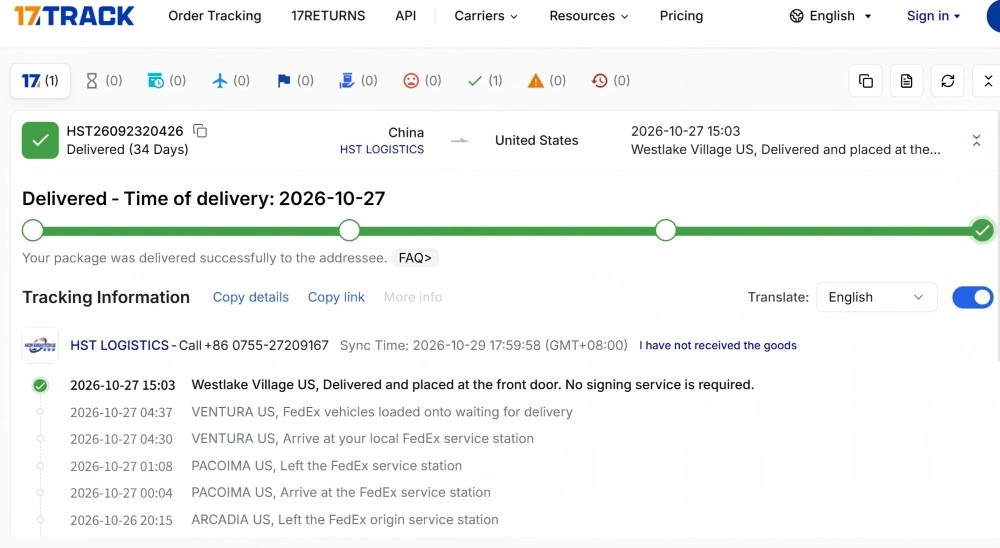1000x548 pixels.
Task: Filter by Pick Up flag tab
Action: [295, 80]
